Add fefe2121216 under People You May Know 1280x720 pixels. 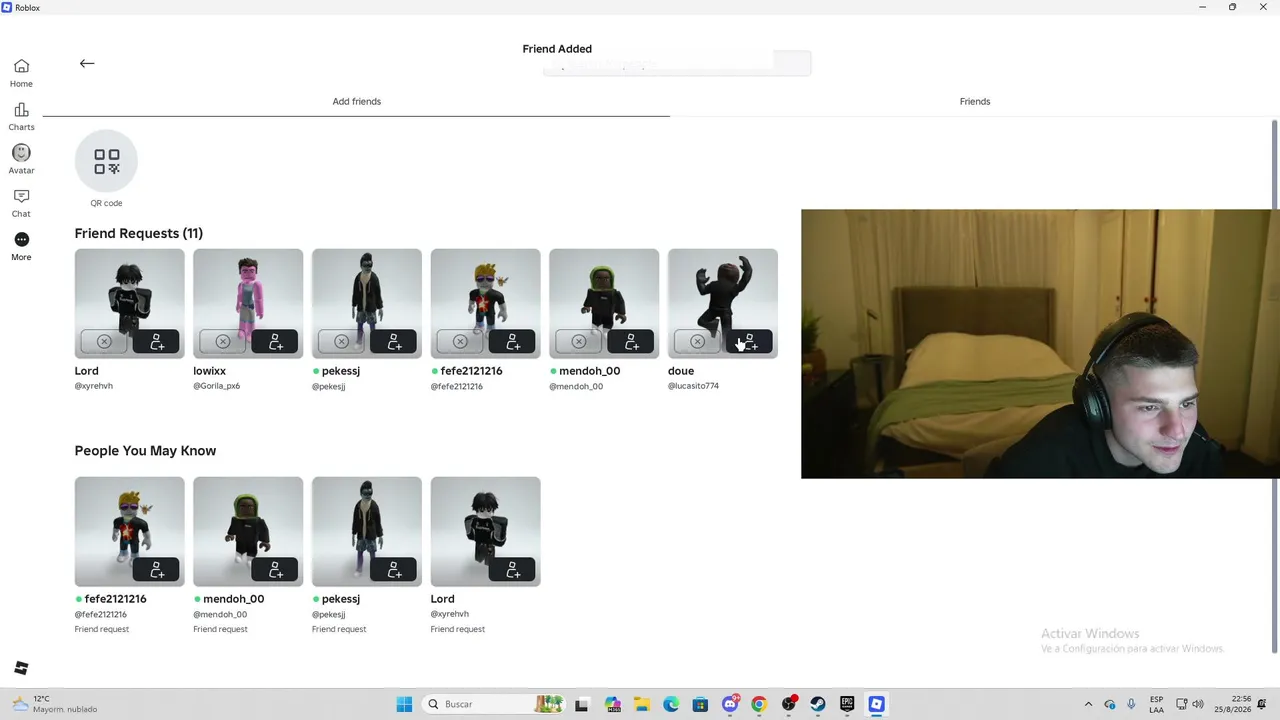157,570
